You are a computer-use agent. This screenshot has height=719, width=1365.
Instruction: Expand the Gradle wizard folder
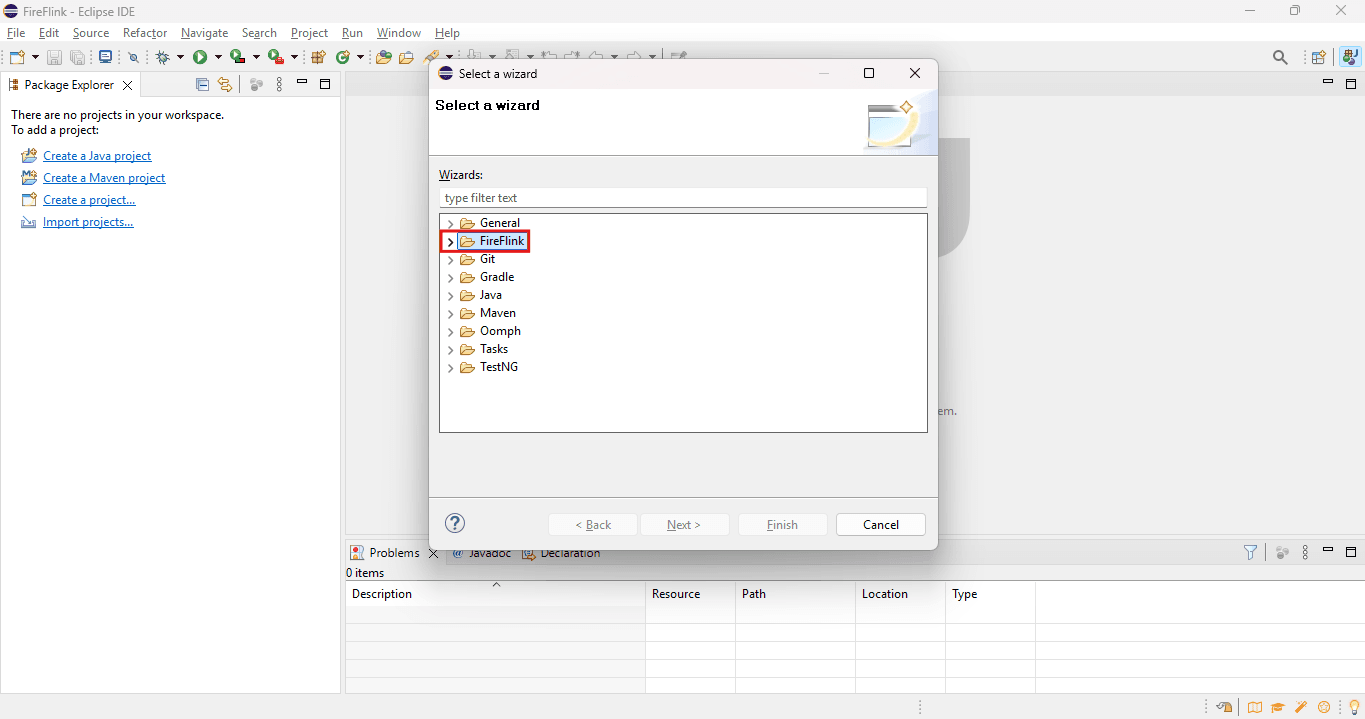click(450, 278)
